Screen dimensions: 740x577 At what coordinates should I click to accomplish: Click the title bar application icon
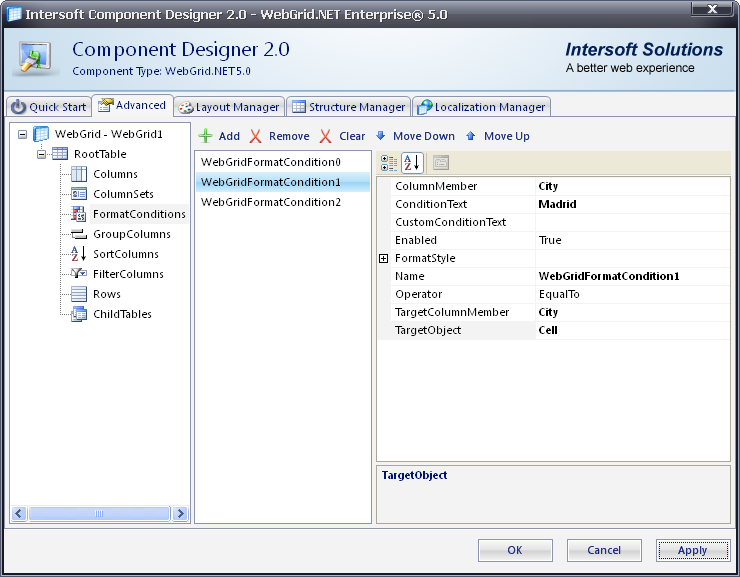pyautogui.click(x=14, y=14)
